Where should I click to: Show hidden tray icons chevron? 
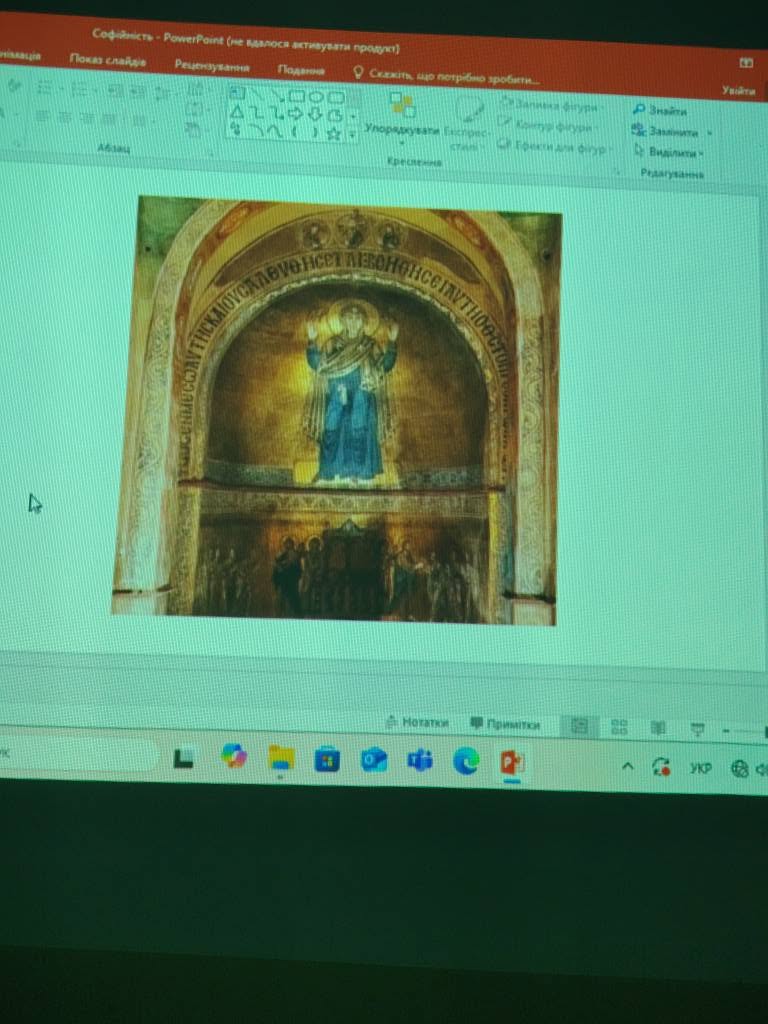coord(627,767)
